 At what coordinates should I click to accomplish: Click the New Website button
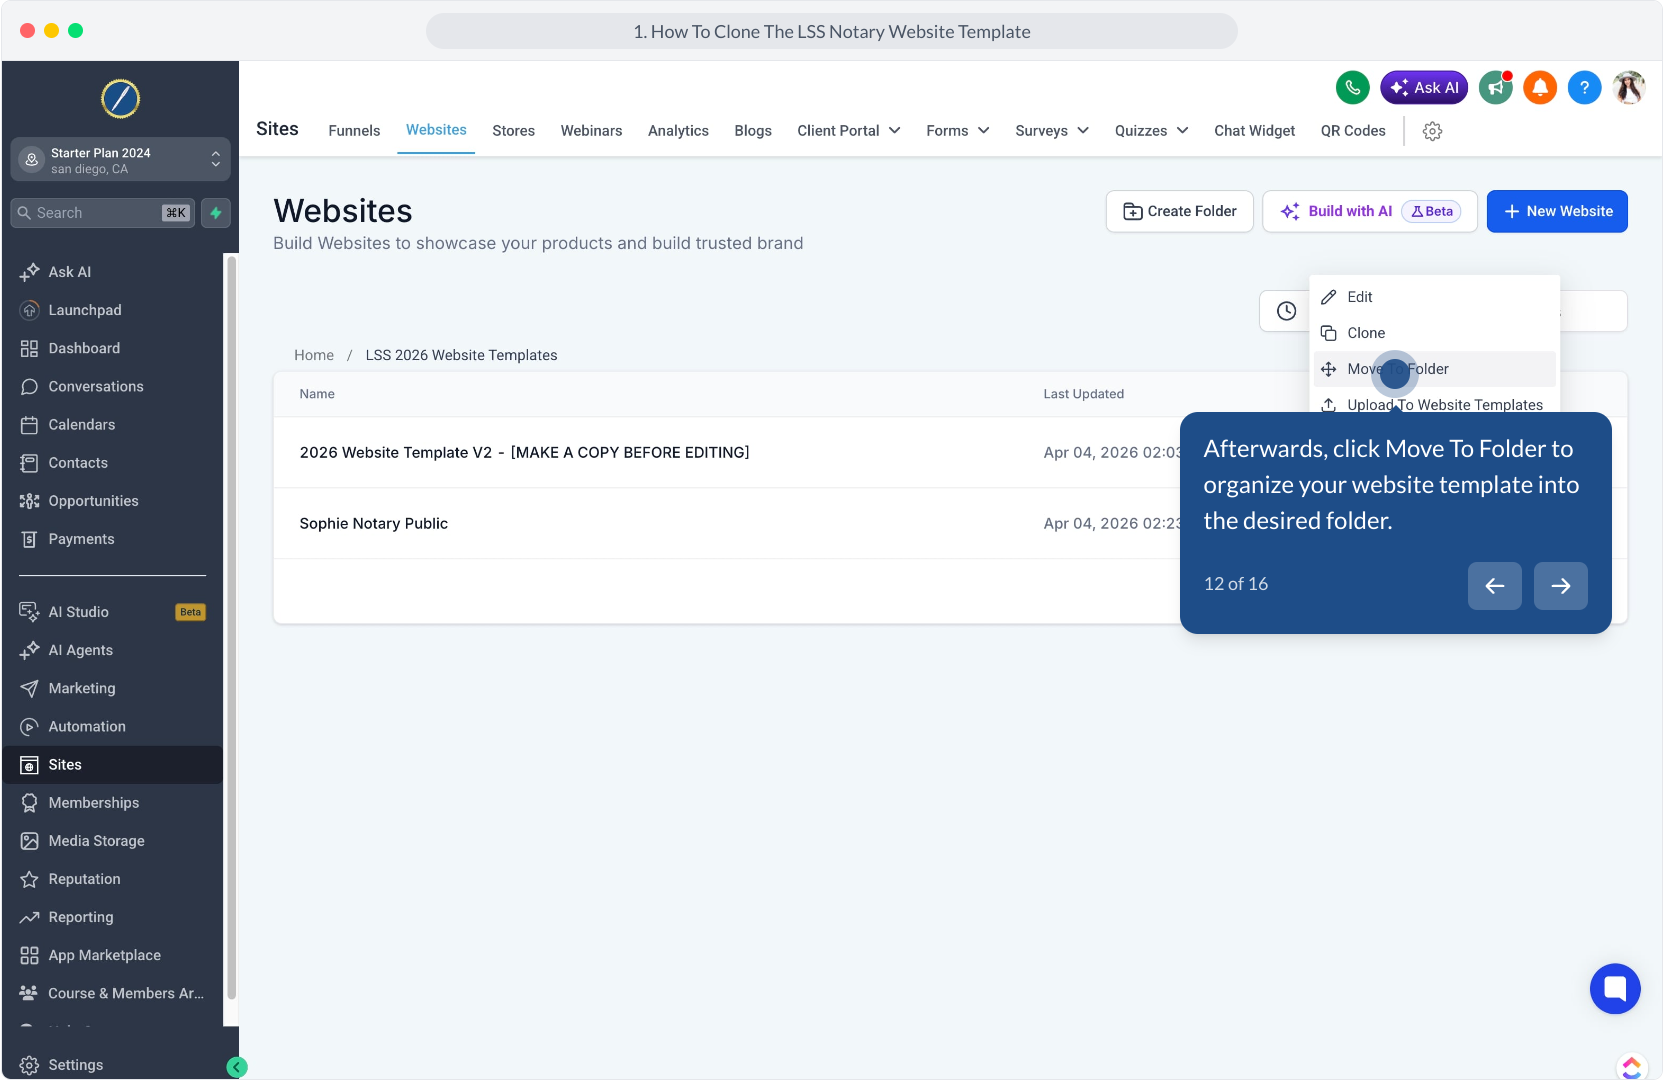click(1557, 211)
